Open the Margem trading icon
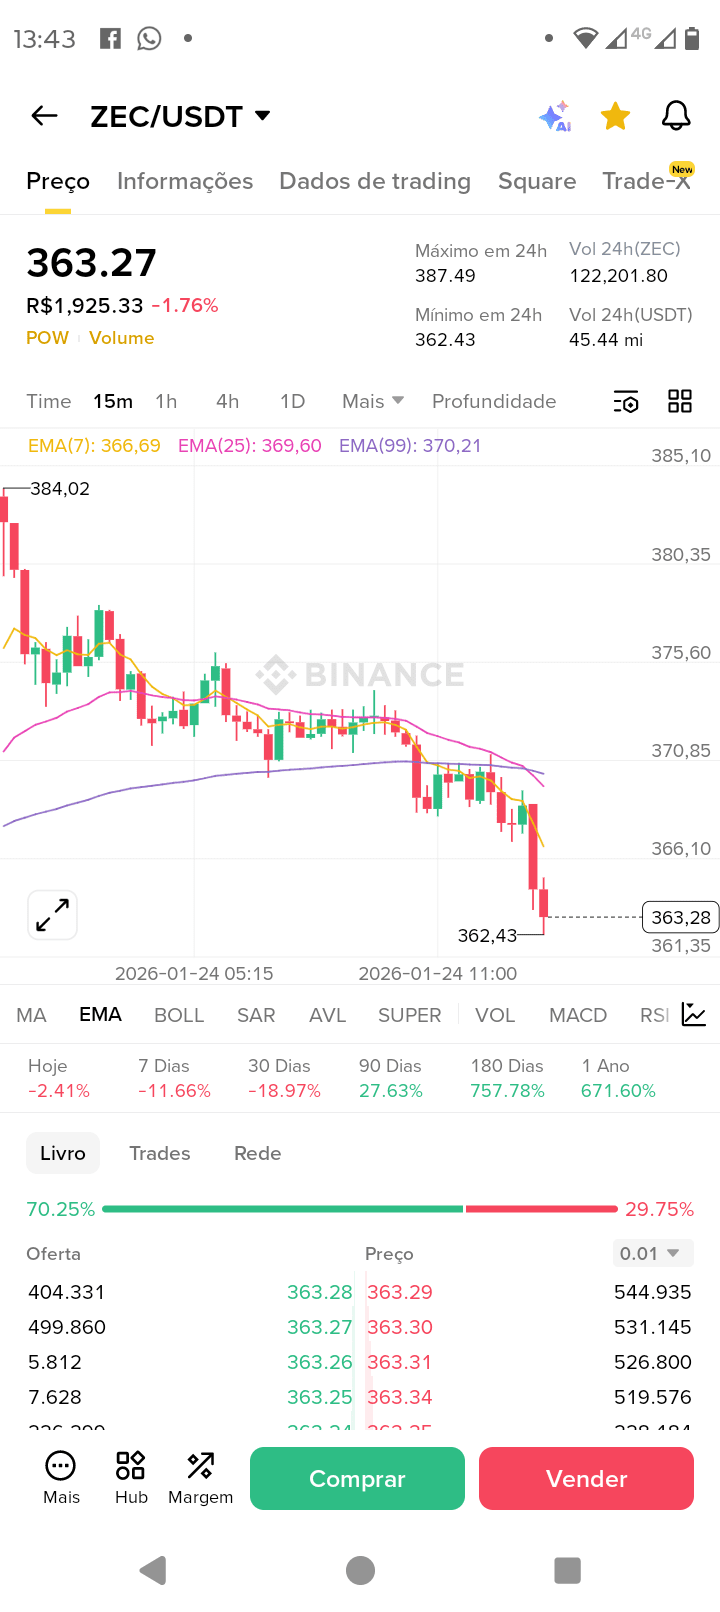The image size is (720, 1612). [200, 1477]
